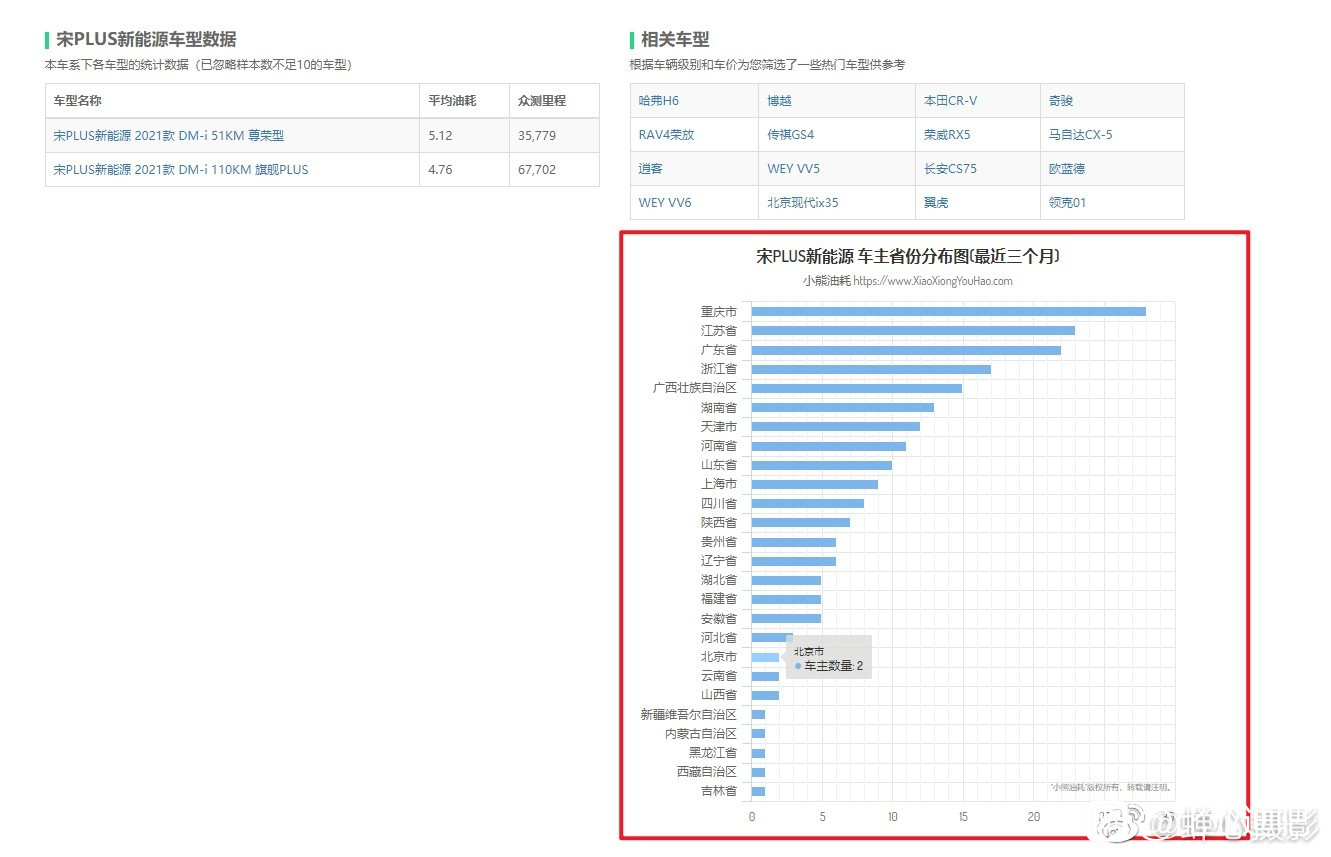The width and height of the screenshot is (1331, 857).
Task: Click the 西藏自治区 axis label
Action: [x=706, y=772]
